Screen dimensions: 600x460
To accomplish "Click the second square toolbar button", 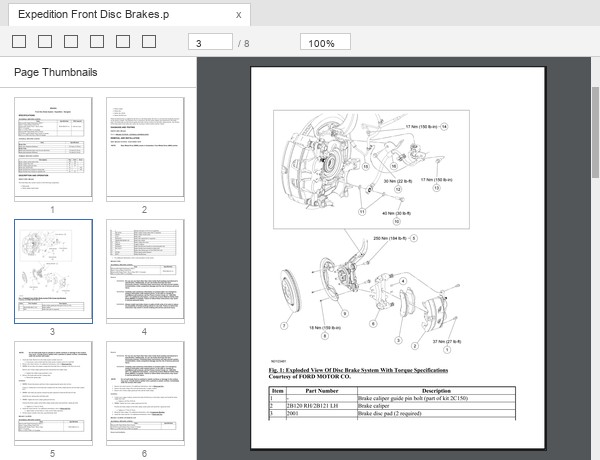I will (x=45, y=42).
